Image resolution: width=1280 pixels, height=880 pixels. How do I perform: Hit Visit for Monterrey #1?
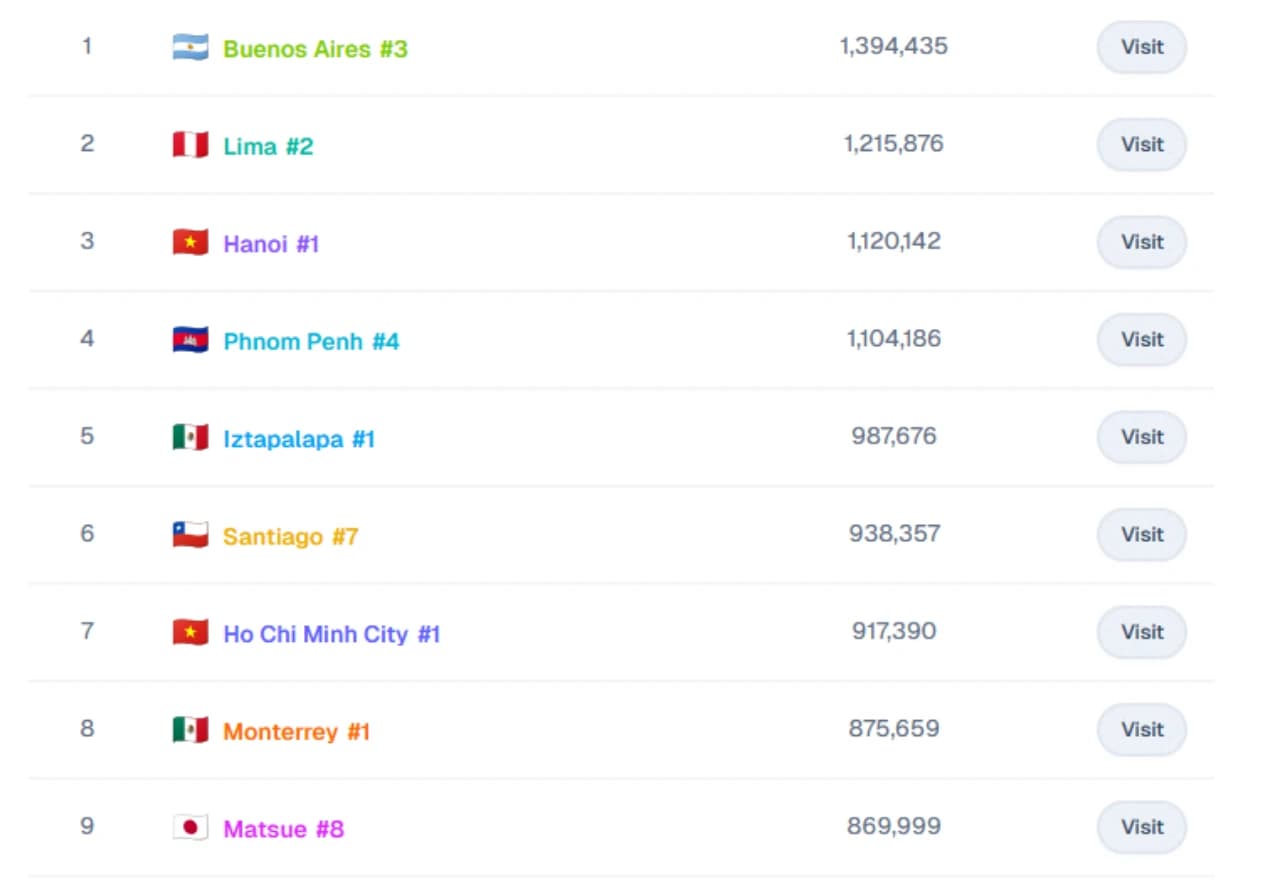click(1141, 730)
